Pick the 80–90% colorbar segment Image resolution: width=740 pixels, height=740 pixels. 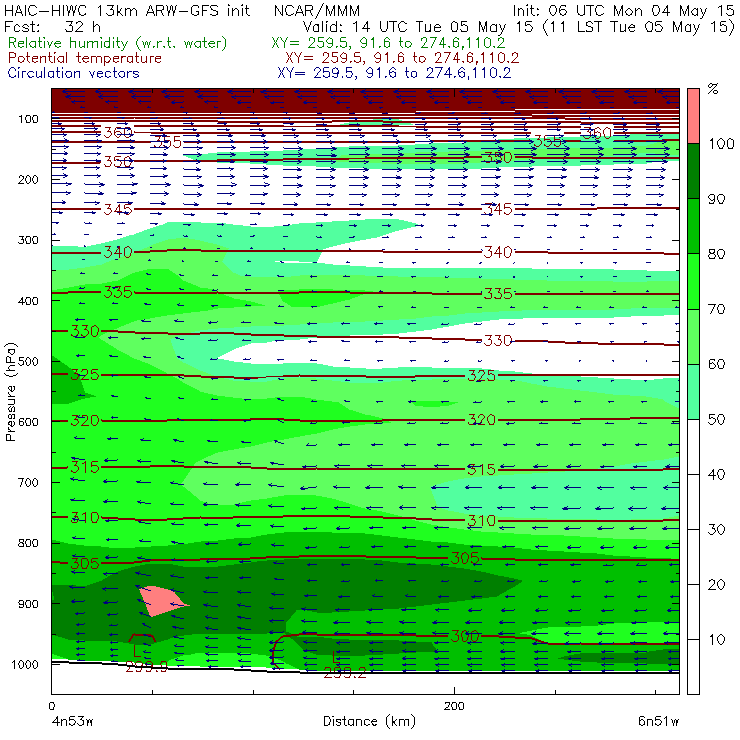click(693, 226)
